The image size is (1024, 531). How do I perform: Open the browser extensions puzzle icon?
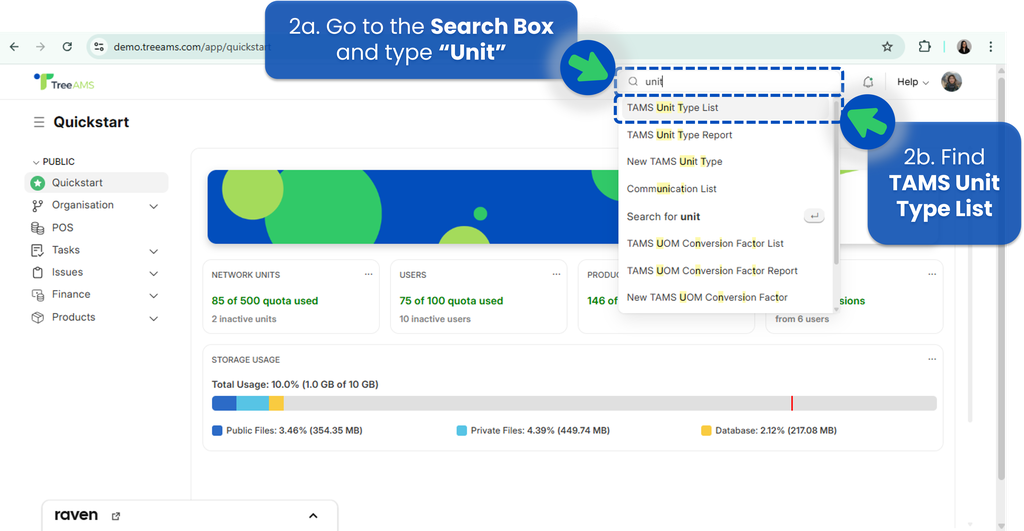click(x=924, y=47)
